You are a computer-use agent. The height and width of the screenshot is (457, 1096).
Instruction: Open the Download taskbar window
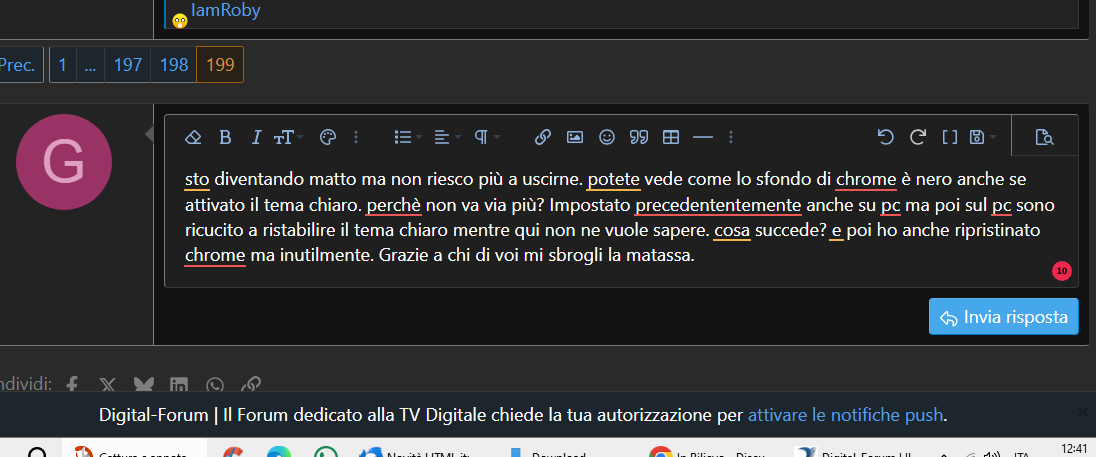tap(548, 453)
